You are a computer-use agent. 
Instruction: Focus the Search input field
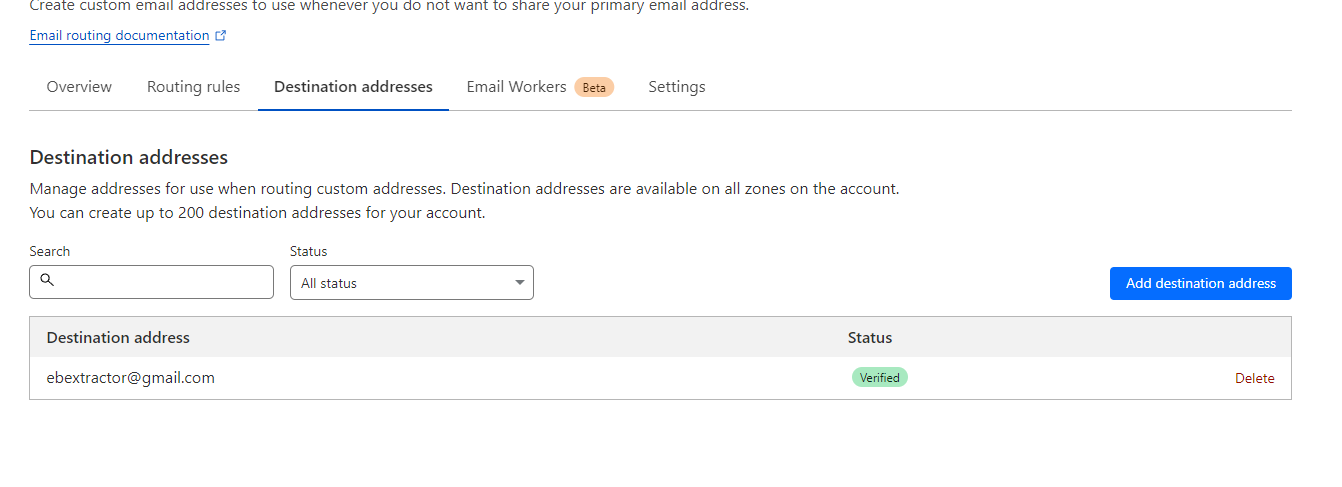(x=160, y=282)
